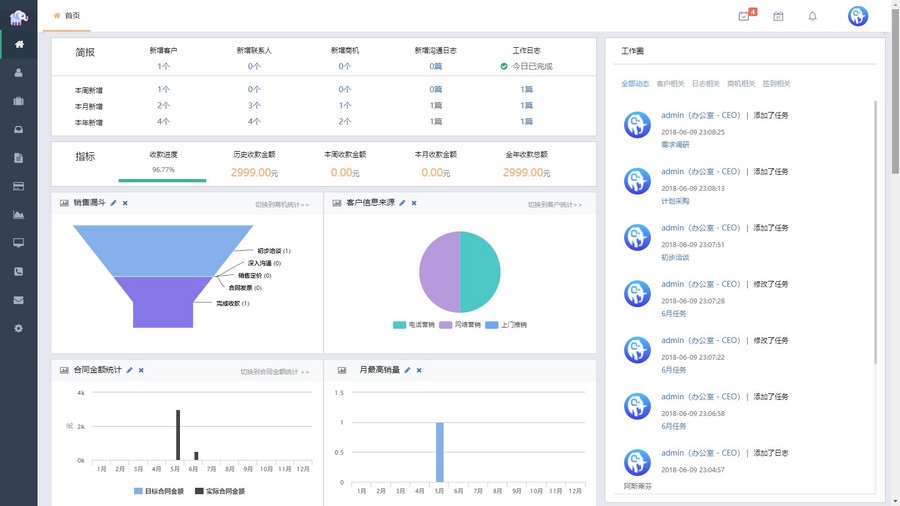Open the document file icon in sidebar
Image resolution: width=900 pixels, height=506 pixels.
pyautogui.click(x=19, y=158)
